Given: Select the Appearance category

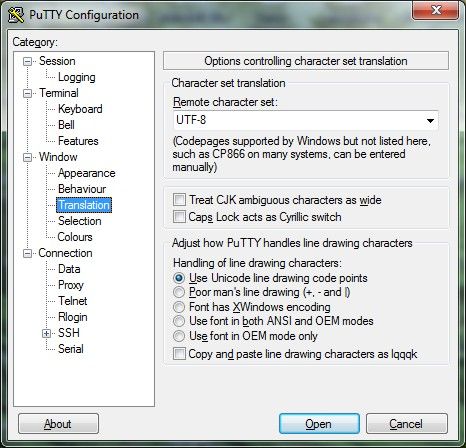Looking at the screenshot, I should pyautogui.click(x=86, y=173).
